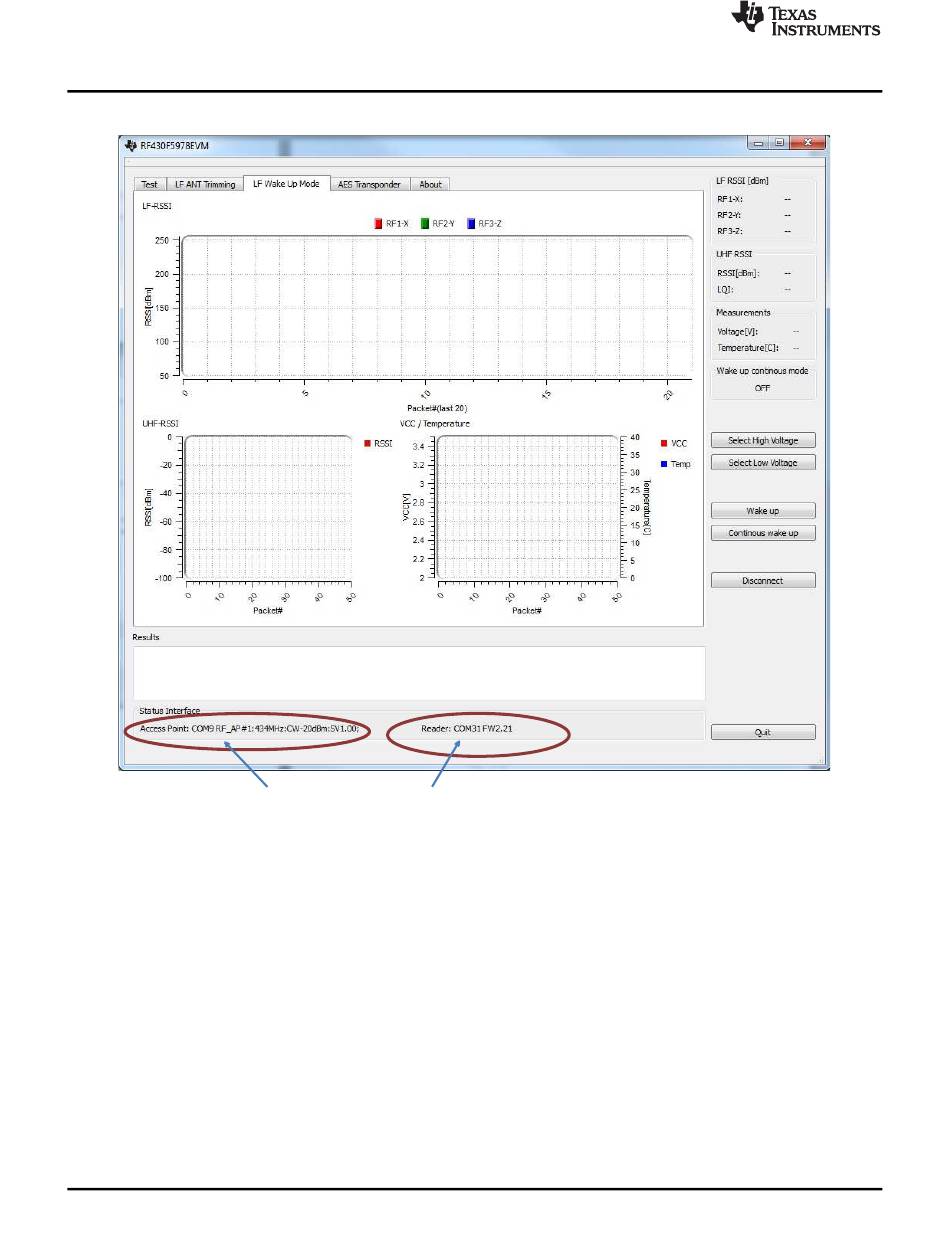Click the RSSI[dBm] label in UHF RSSI panel

coord(738,272)
